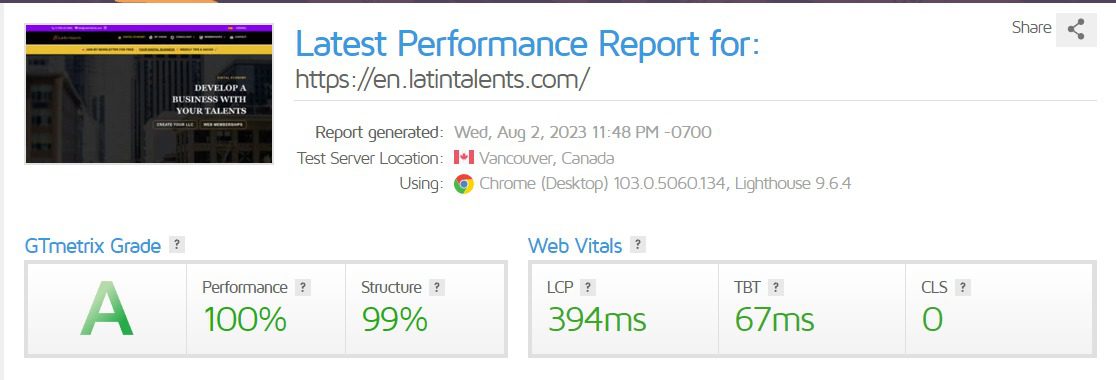Click the LCP question mark icon
This screenshot has height=380, width=1116.
[x=587, y=287]
